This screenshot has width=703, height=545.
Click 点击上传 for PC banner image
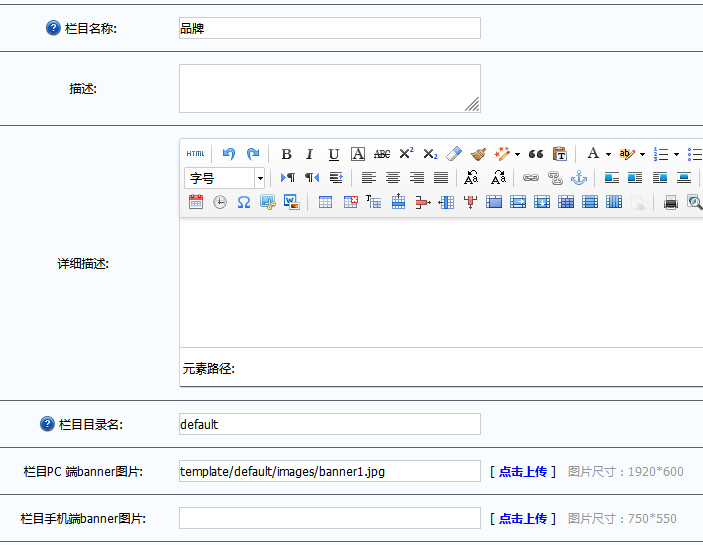coord(523,471)
